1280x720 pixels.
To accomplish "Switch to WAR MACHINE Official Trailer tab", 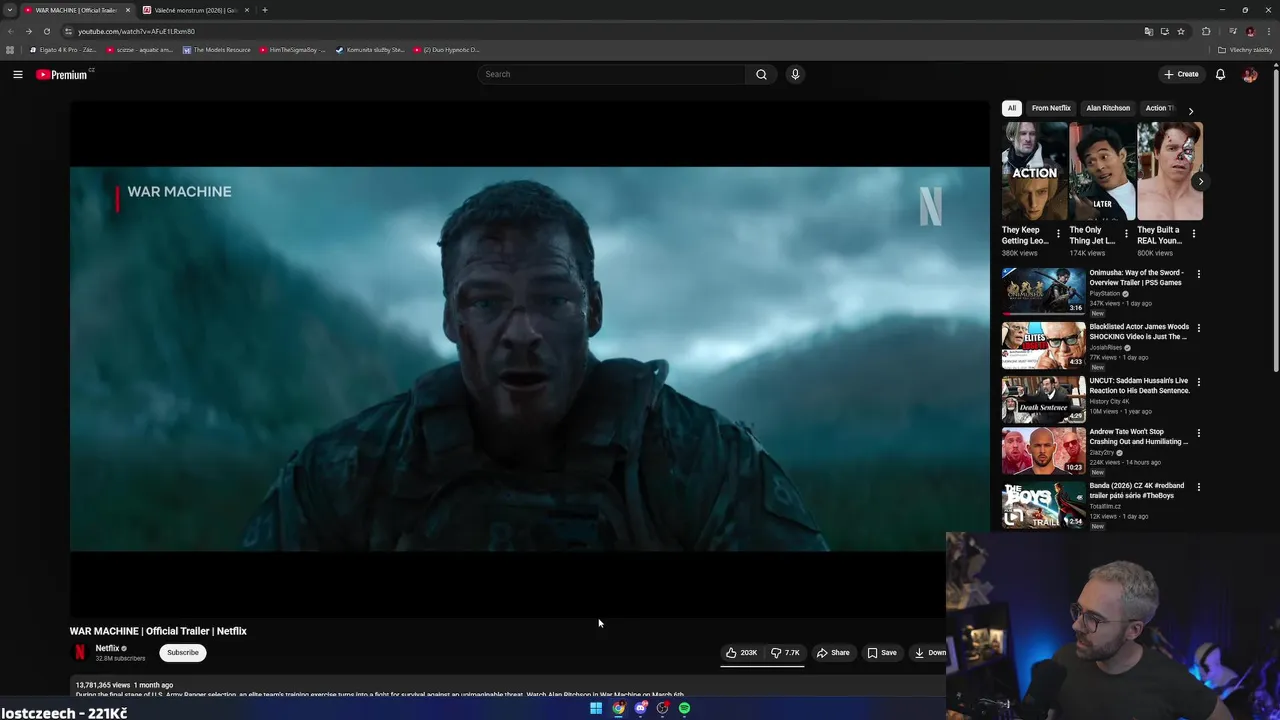I will tap(76, 10).
